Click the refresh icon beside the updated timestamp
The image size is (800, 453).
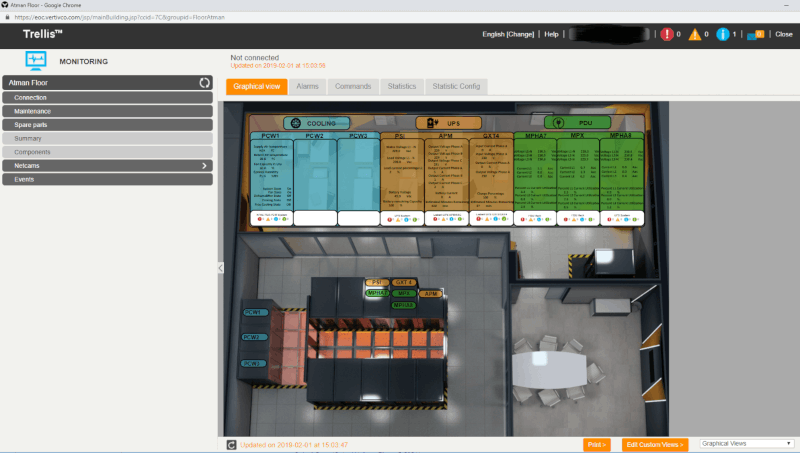(231, 443)
